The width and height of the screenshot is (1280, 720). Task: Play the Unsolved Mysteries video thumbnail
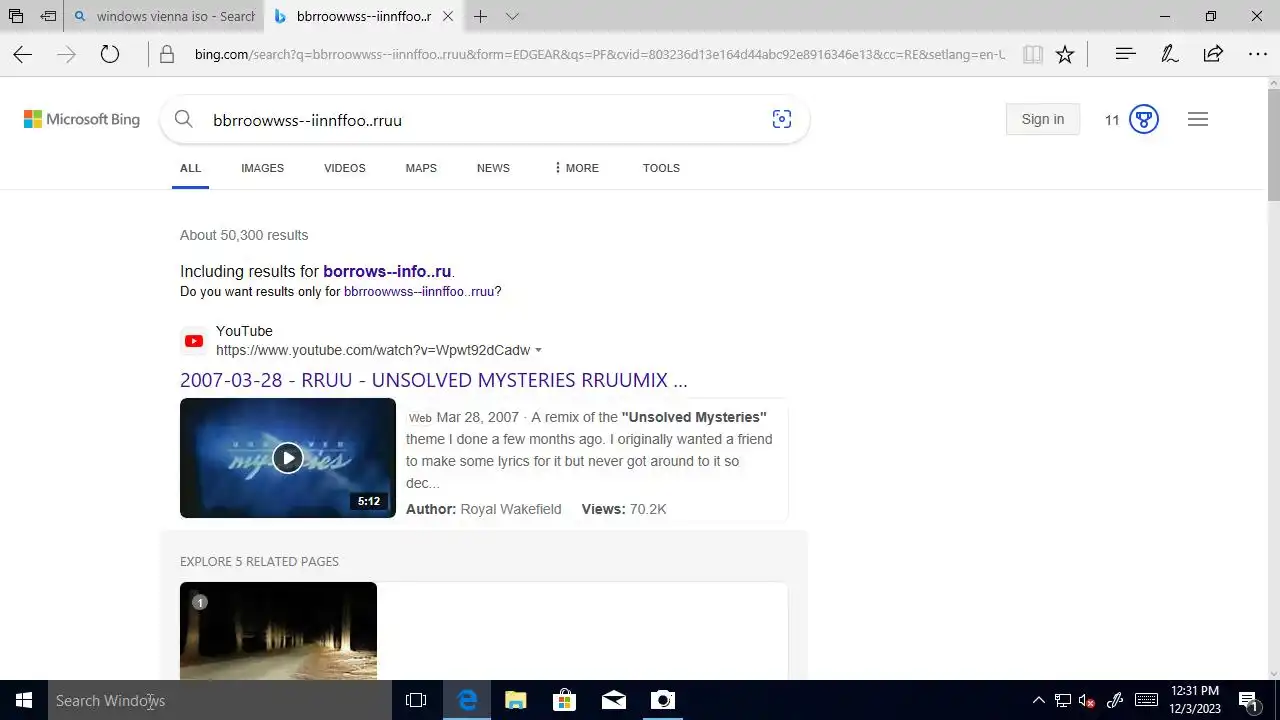point(288,458)
